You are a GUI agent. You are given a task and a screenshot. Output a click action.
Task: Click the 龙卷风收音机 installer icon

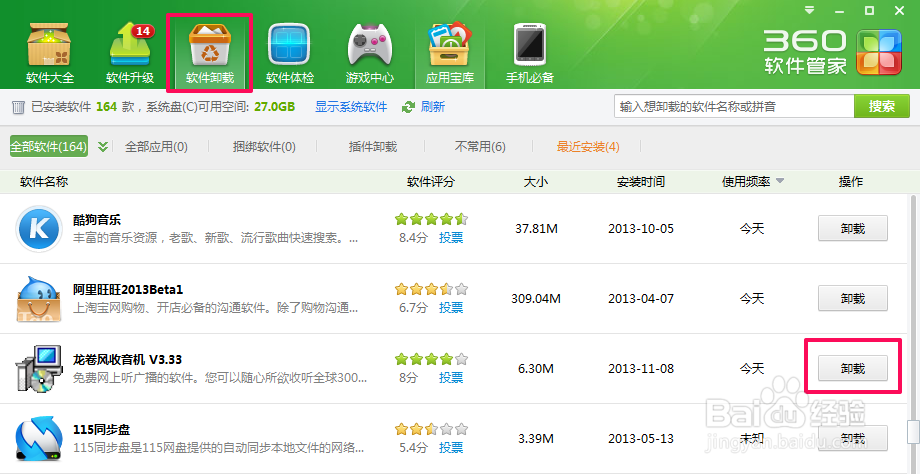coord(39,368)
